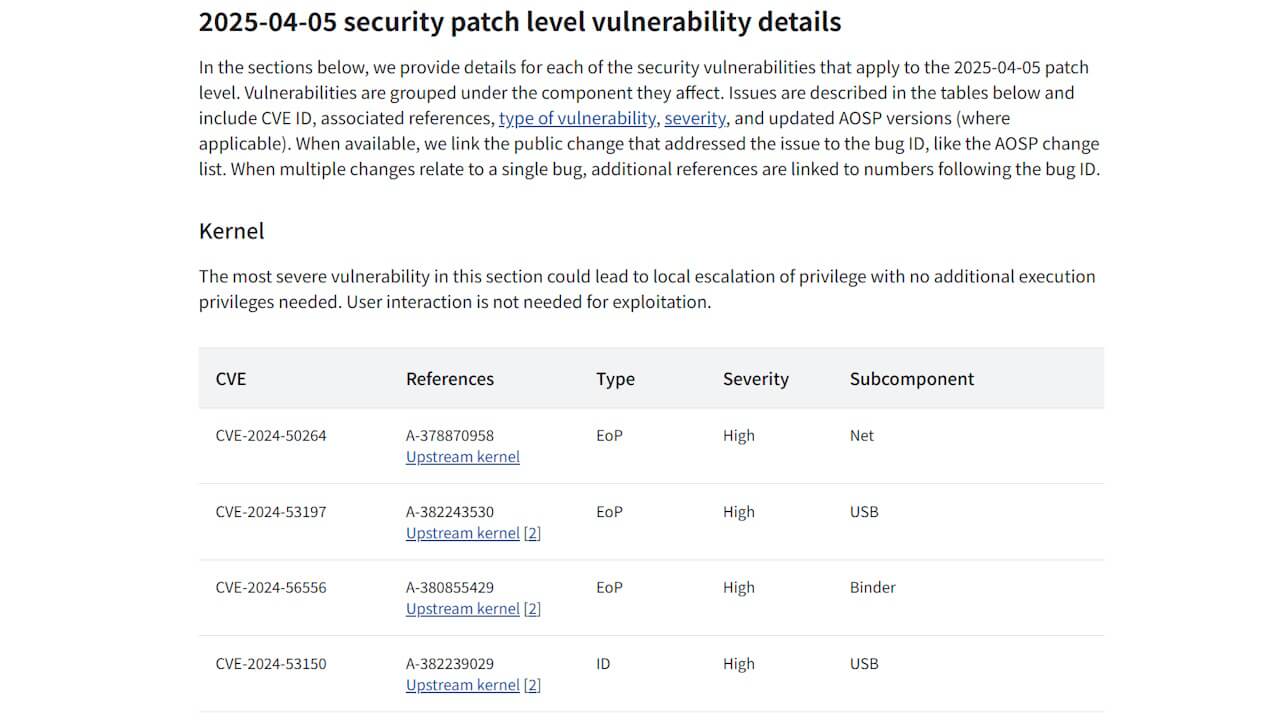Open Upstream kernel link for CVE-2024-53150
This screenshot has height=720, width=1280.
[x=463, y=685]
